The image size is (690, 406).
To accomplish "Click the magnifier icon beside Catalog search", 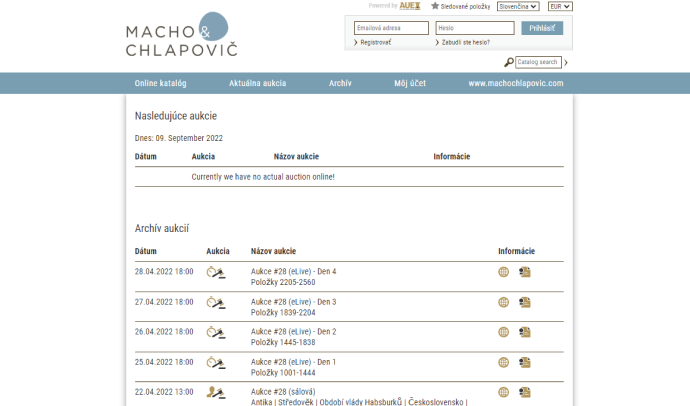I will coord(509,62).
